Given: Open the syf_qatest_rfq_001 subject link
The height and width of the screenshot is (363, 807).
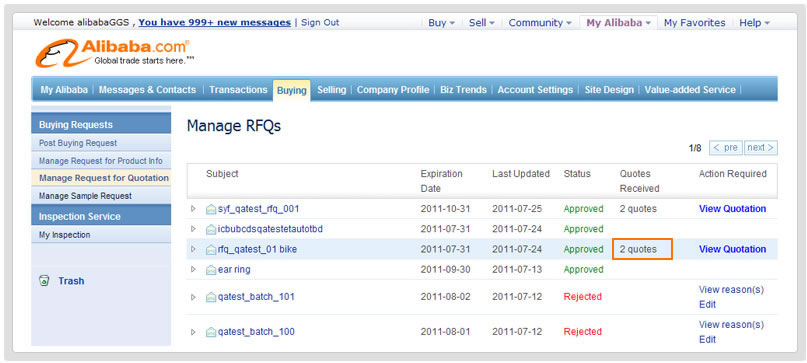Looking at the screenshot, I should [x=258, y=209].
